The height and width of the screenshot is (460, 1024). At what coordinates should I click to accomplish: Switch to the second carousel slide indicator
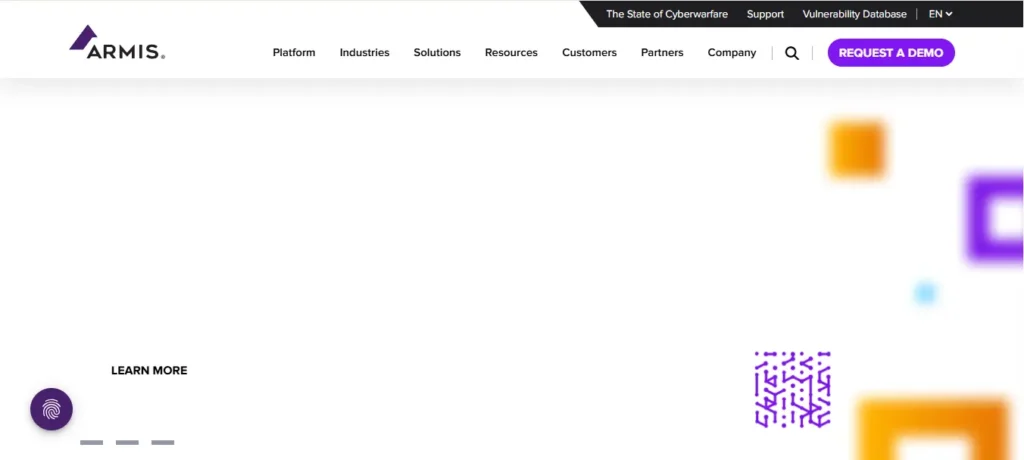pos(127,442)
